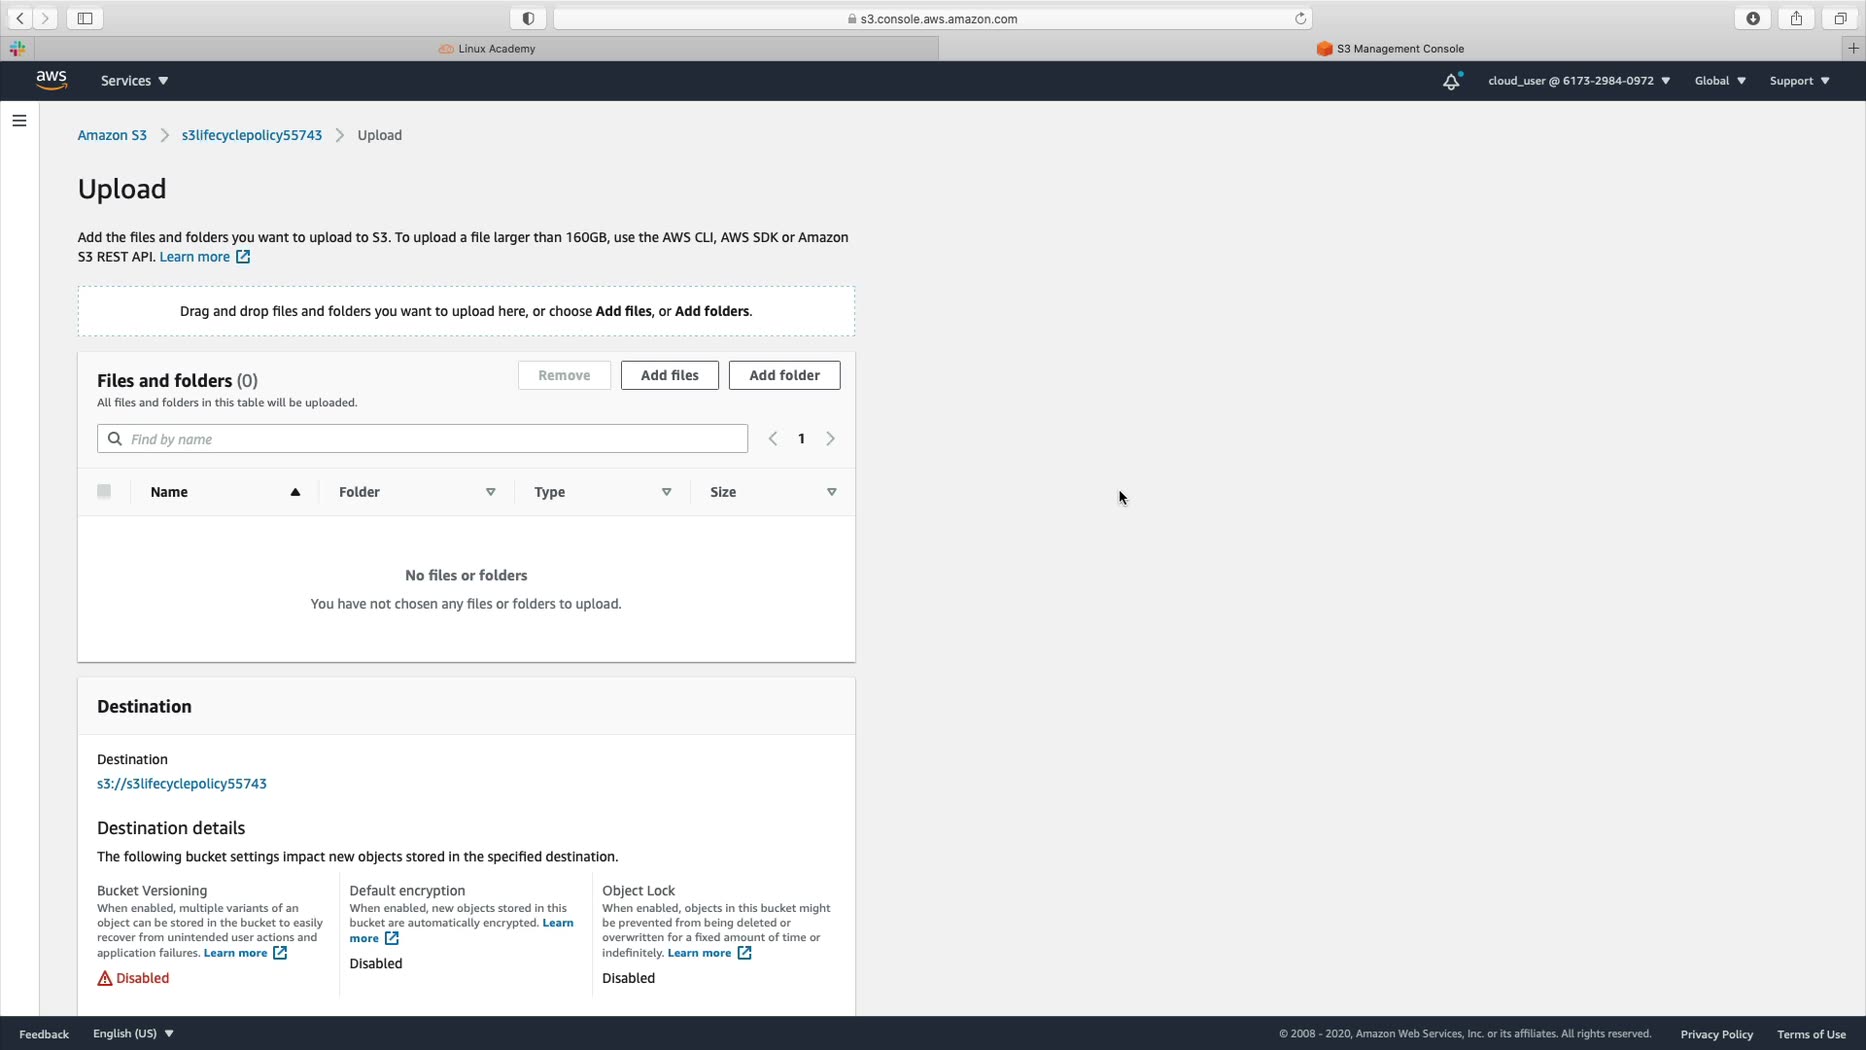Viewport: 1866px width, 1050px height.
Task: Click the pinned Slack tab icon
Action: click(x=17, y=48)
